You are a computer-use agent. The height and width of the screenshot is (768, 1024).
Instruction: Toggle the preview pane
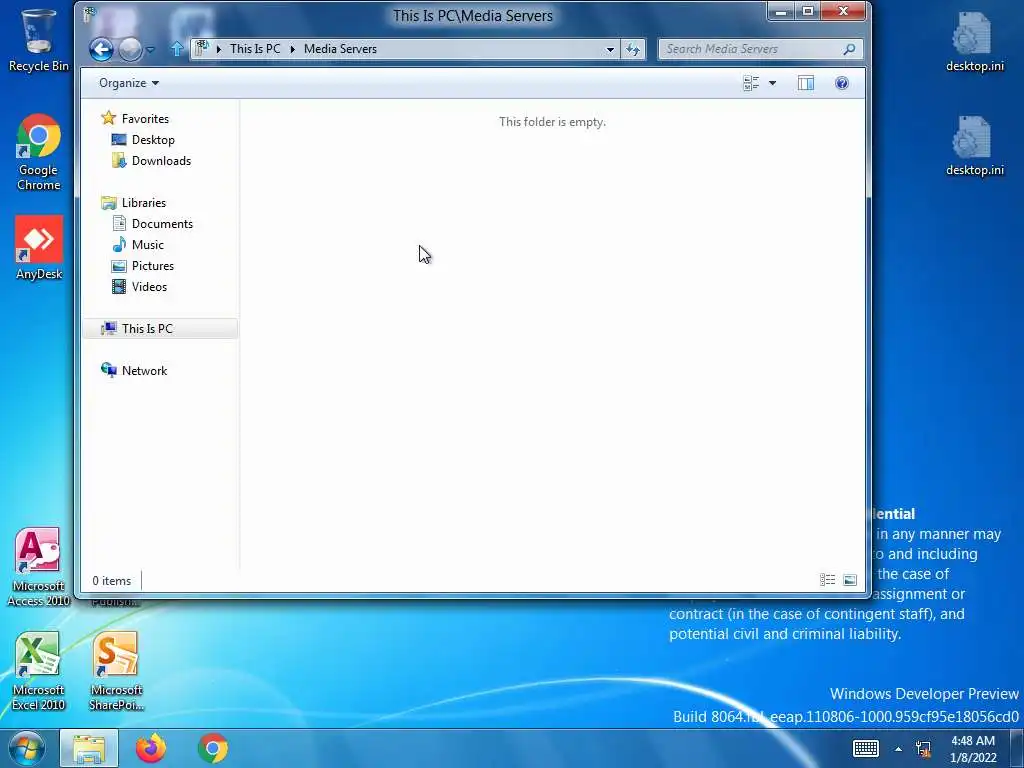(806, 83)
